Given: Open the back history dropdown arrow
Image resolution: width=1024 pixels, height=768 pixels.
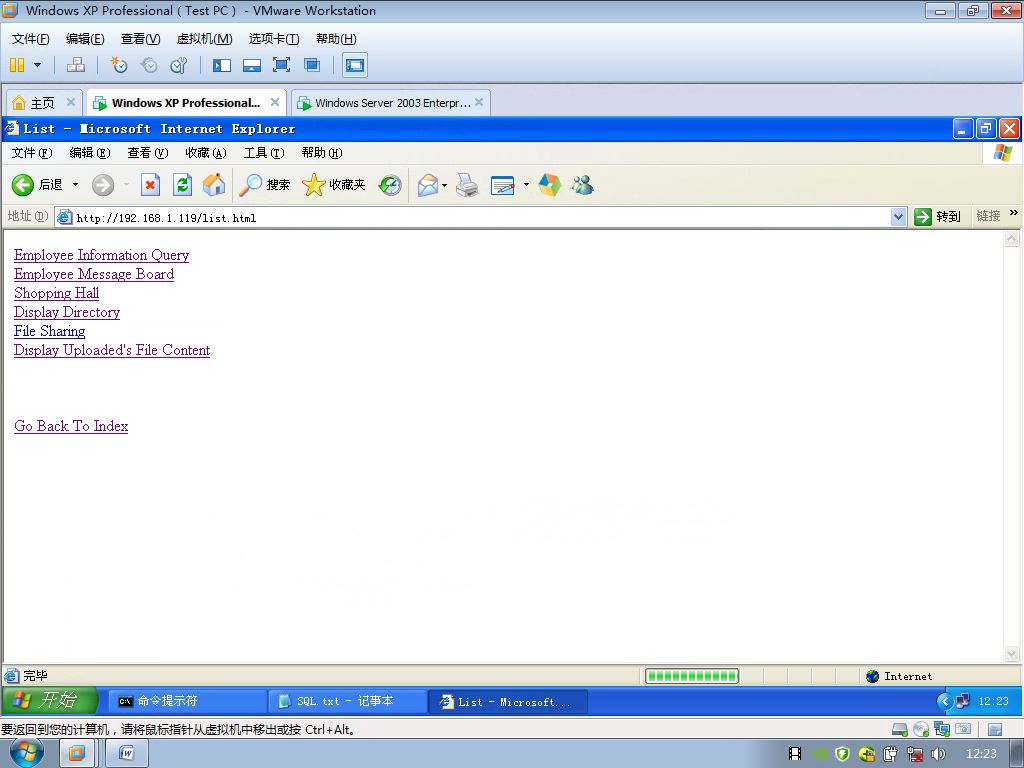Looking at the screenshot, I should [75, 185].
